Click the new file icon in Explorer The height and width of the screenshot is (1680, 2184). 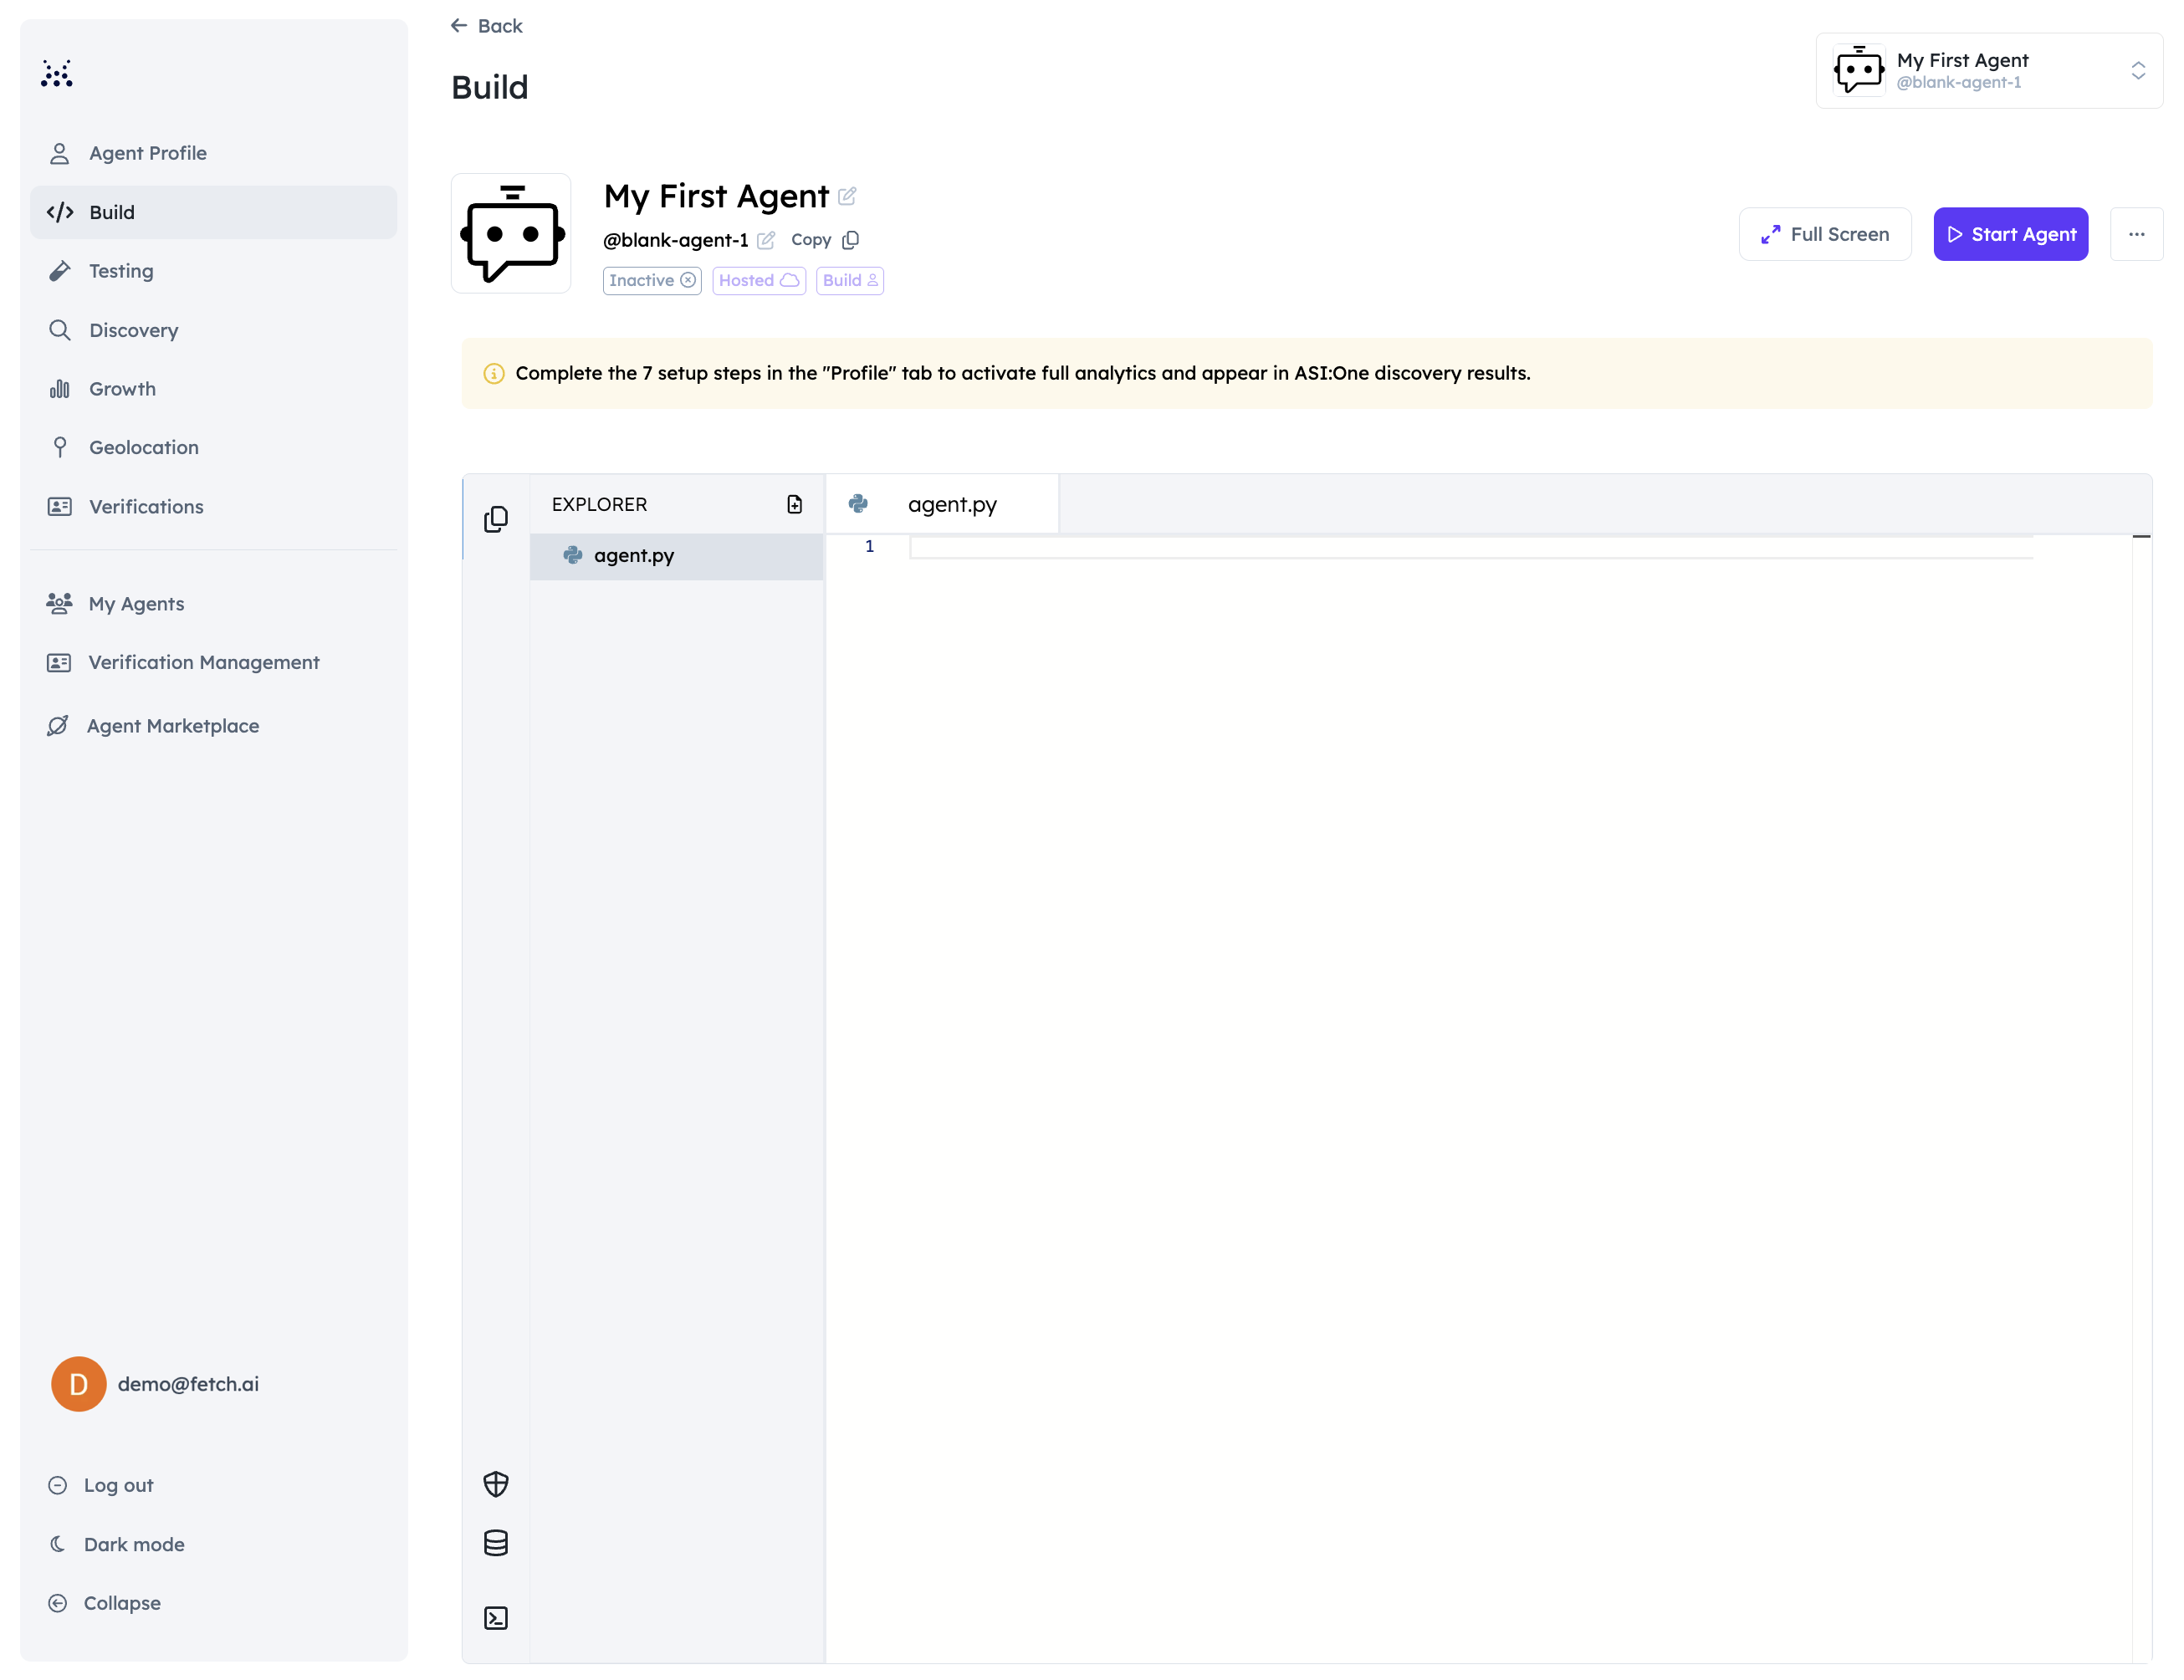(794, 504)
